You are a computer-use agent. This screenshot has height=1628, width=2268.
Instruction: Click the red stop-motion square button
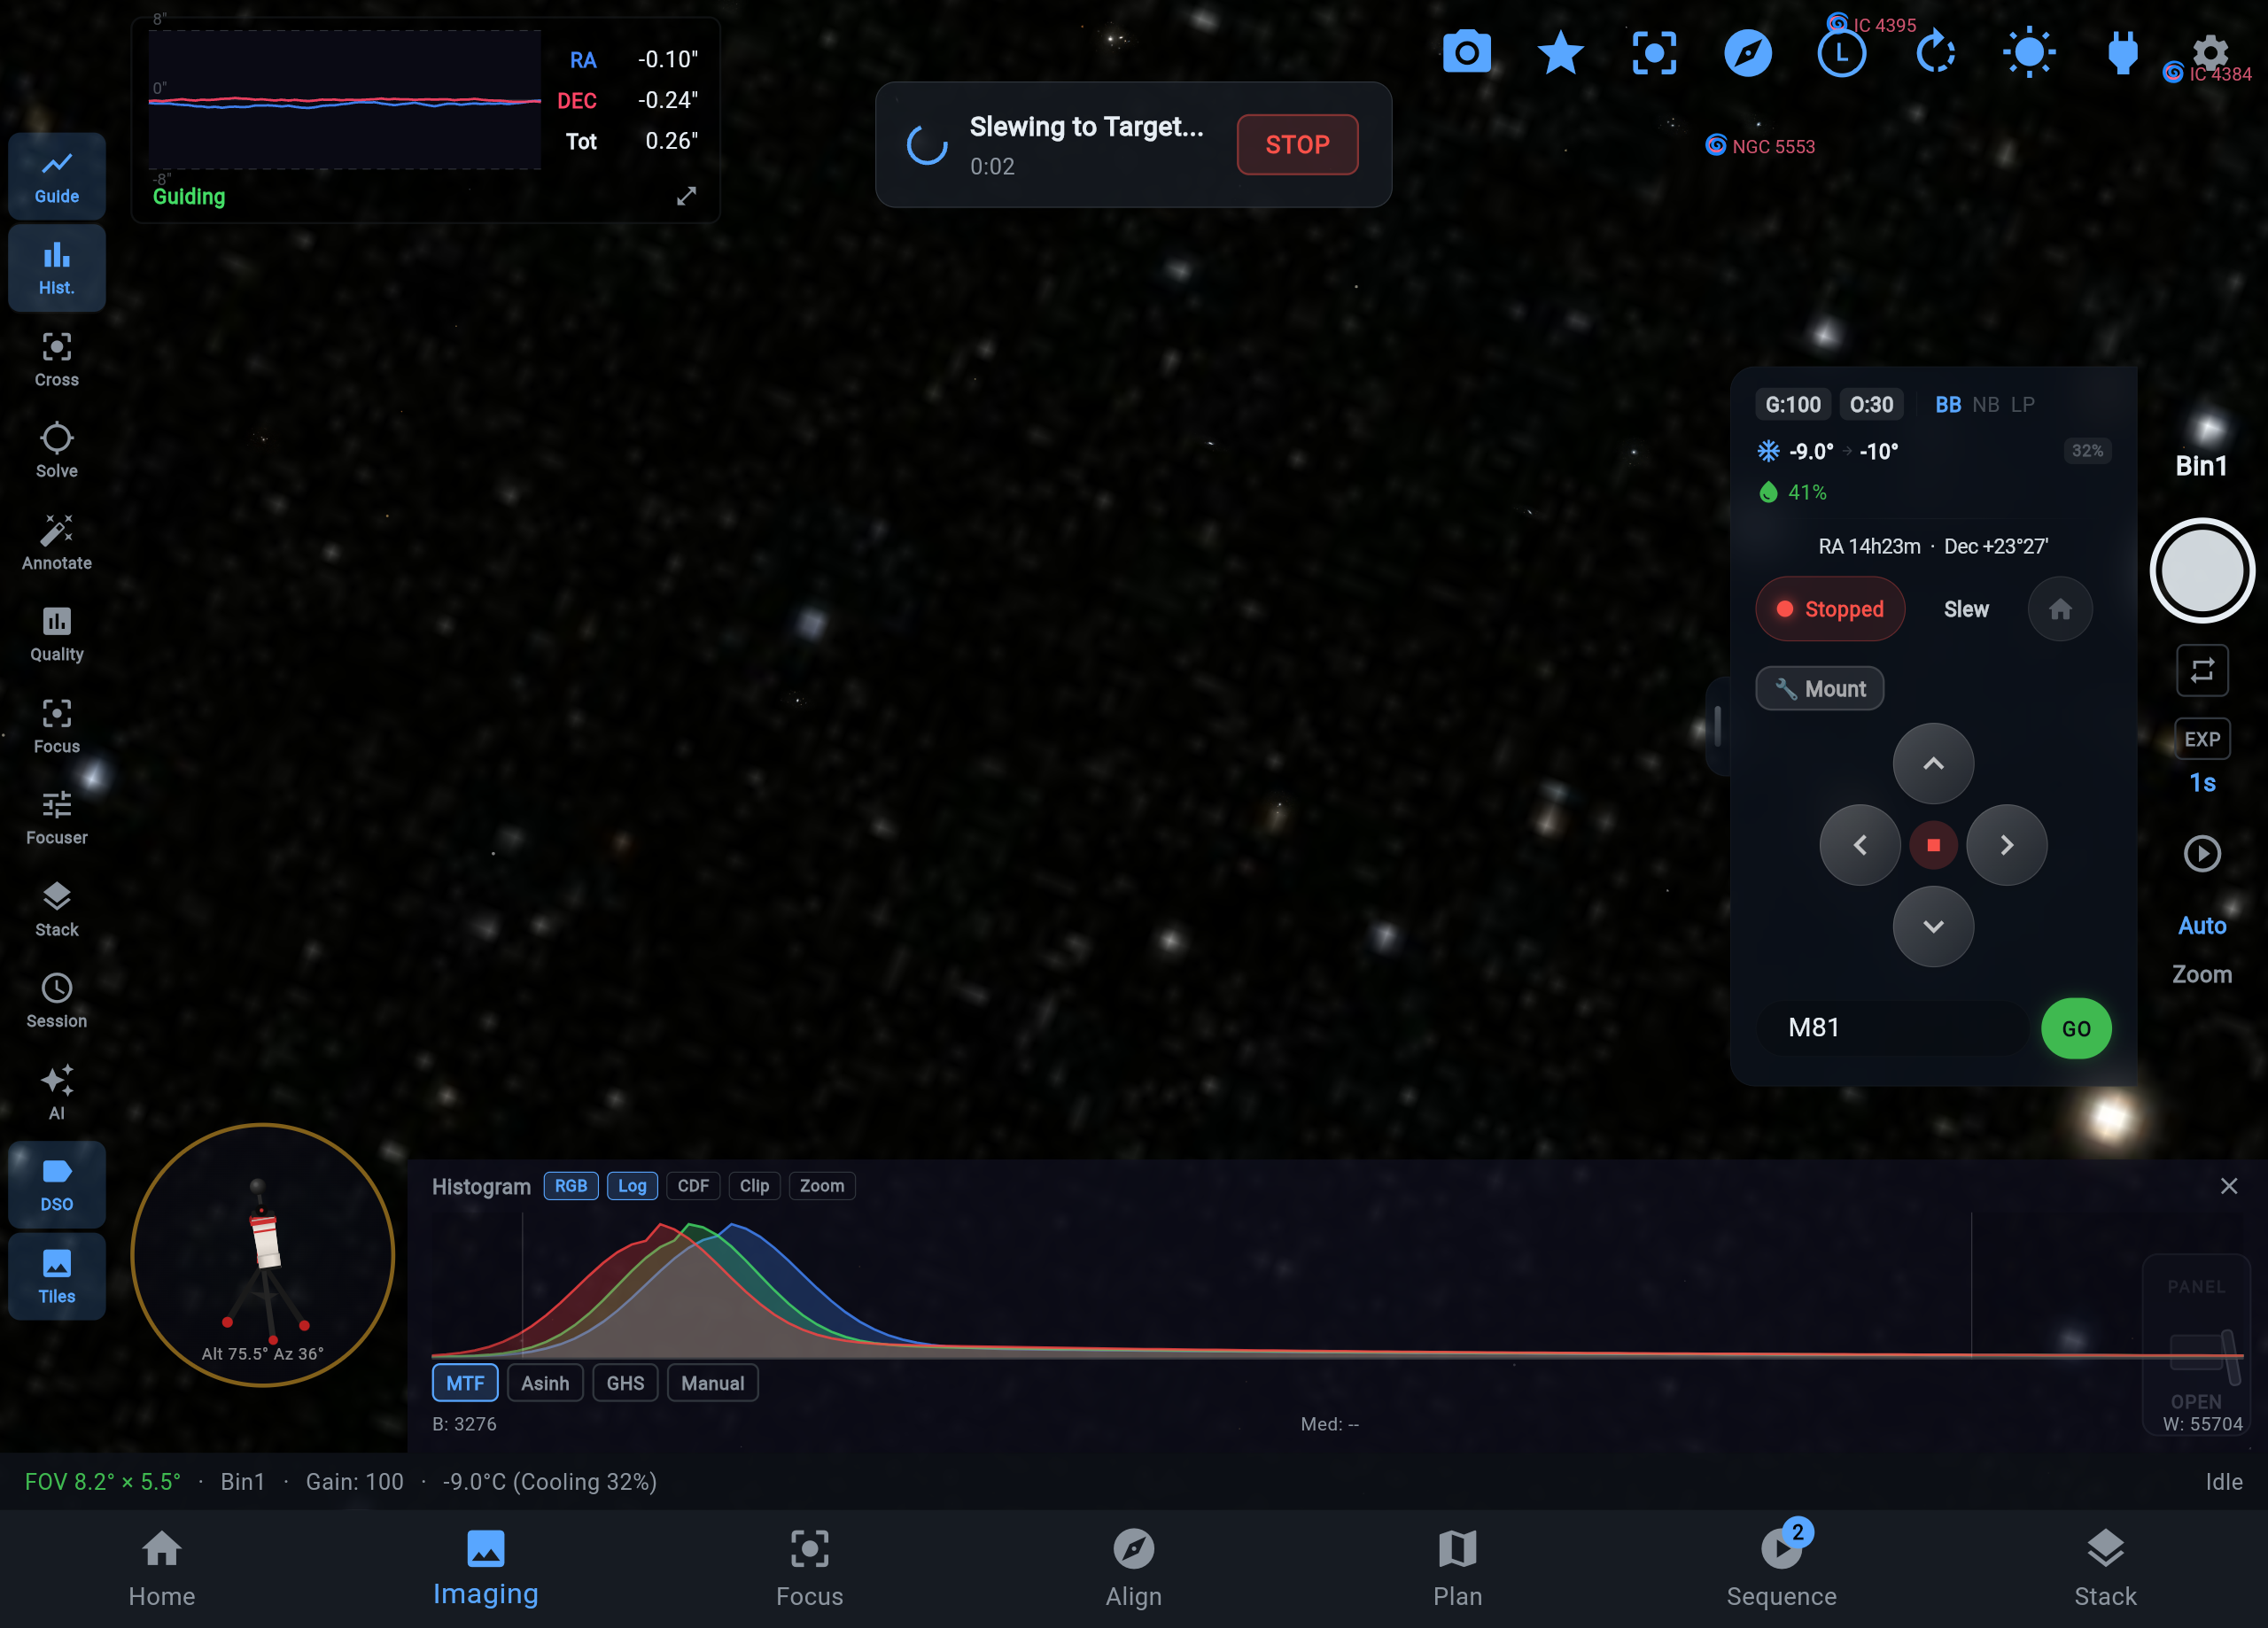[x=1933, y=845]
